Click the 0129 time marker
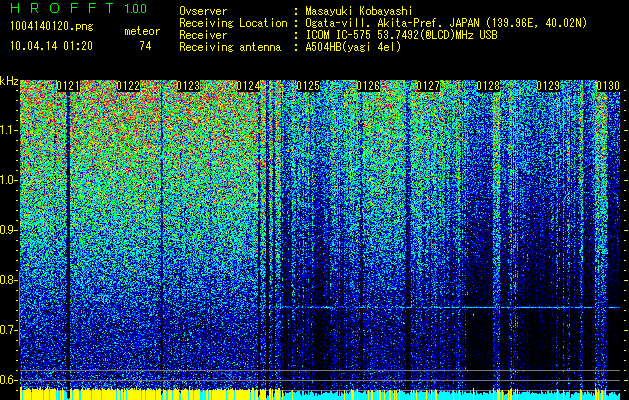 click(x=548, y=86)
